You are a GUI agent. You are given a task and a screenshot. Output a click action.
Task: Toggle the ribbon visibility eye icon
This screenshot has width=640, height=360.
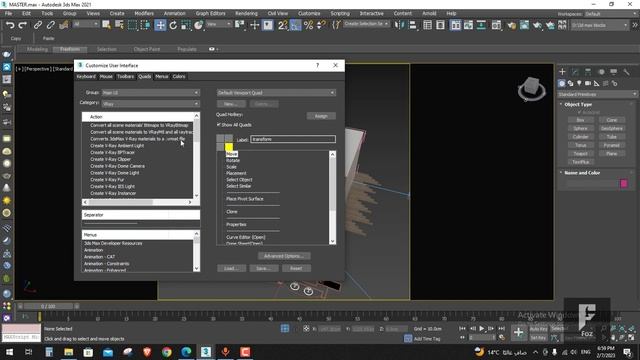[211, 49]
